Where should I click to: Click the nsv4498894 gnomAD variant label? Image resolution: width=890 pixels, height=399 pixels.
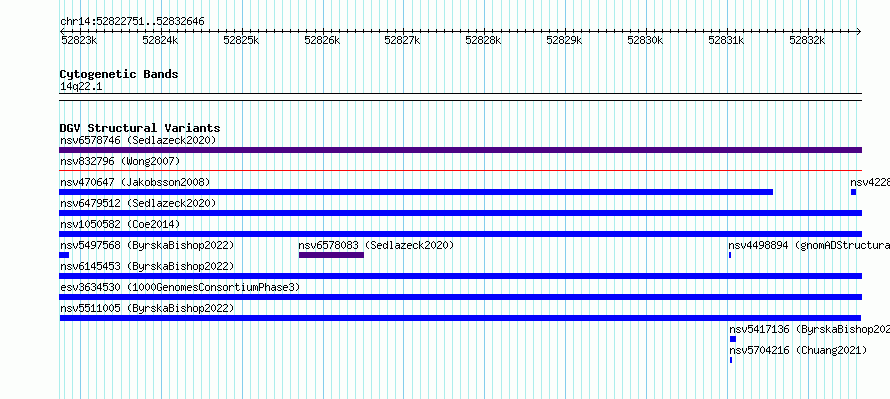(809, 245)
